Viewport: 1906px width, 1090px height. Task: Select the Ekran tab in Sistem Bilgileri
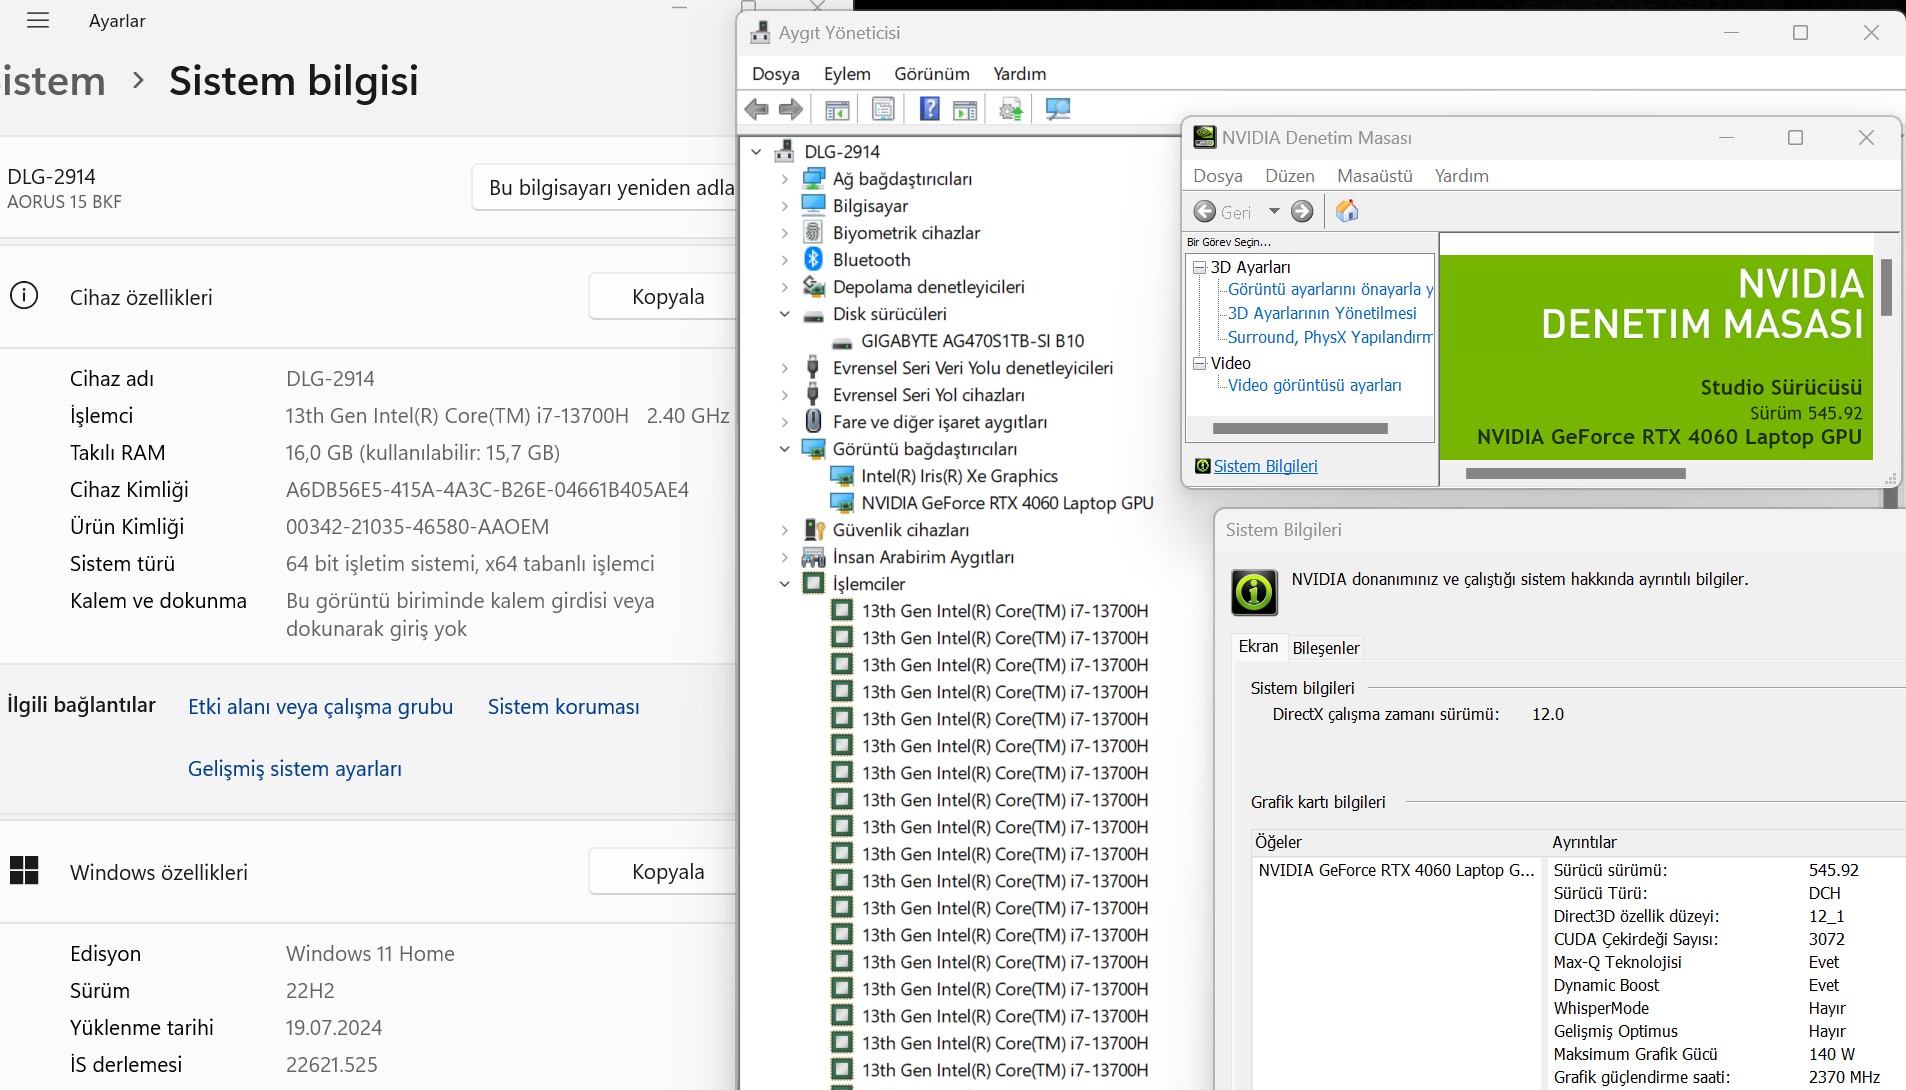(1258, 646)
